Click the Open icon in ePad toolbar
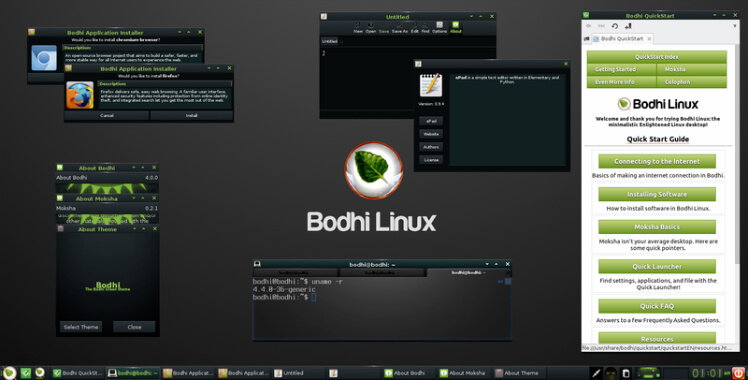This screenshot has height=380, width=748. [371, 27]
